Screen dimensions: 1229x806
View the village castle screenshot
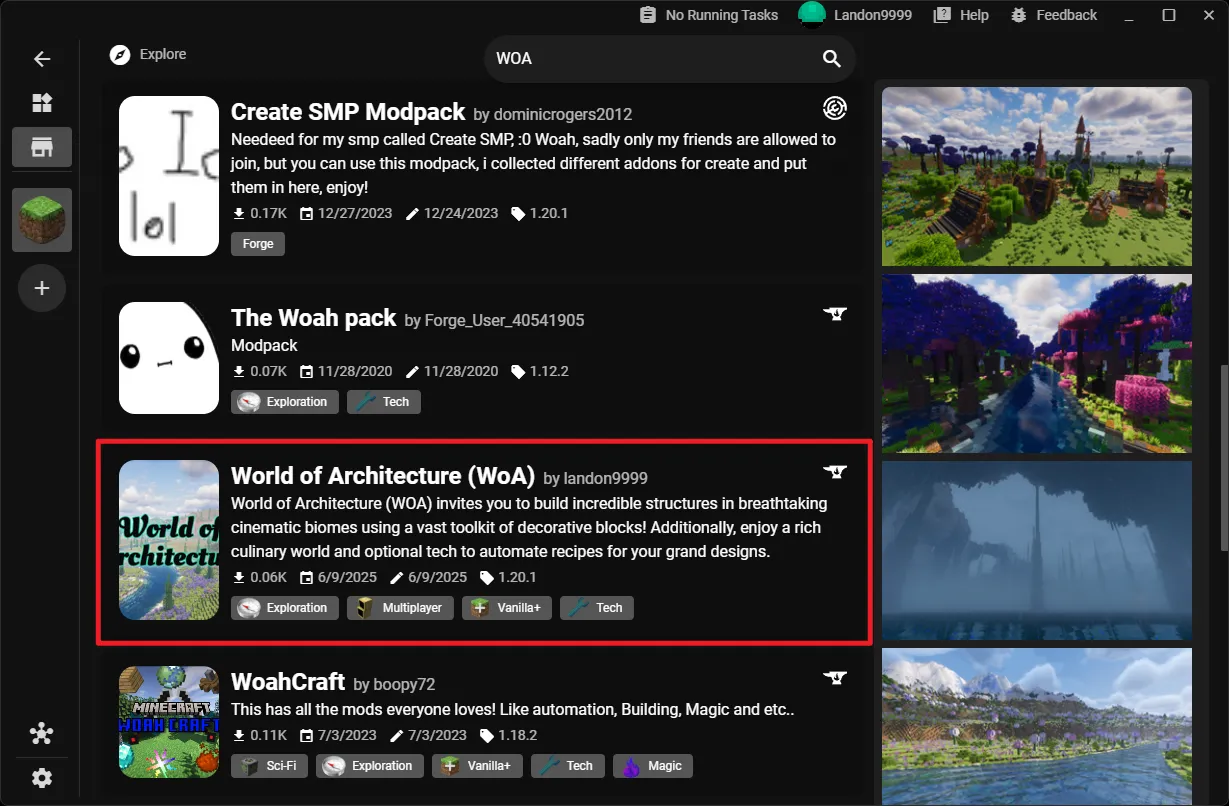pos(1037,177)
